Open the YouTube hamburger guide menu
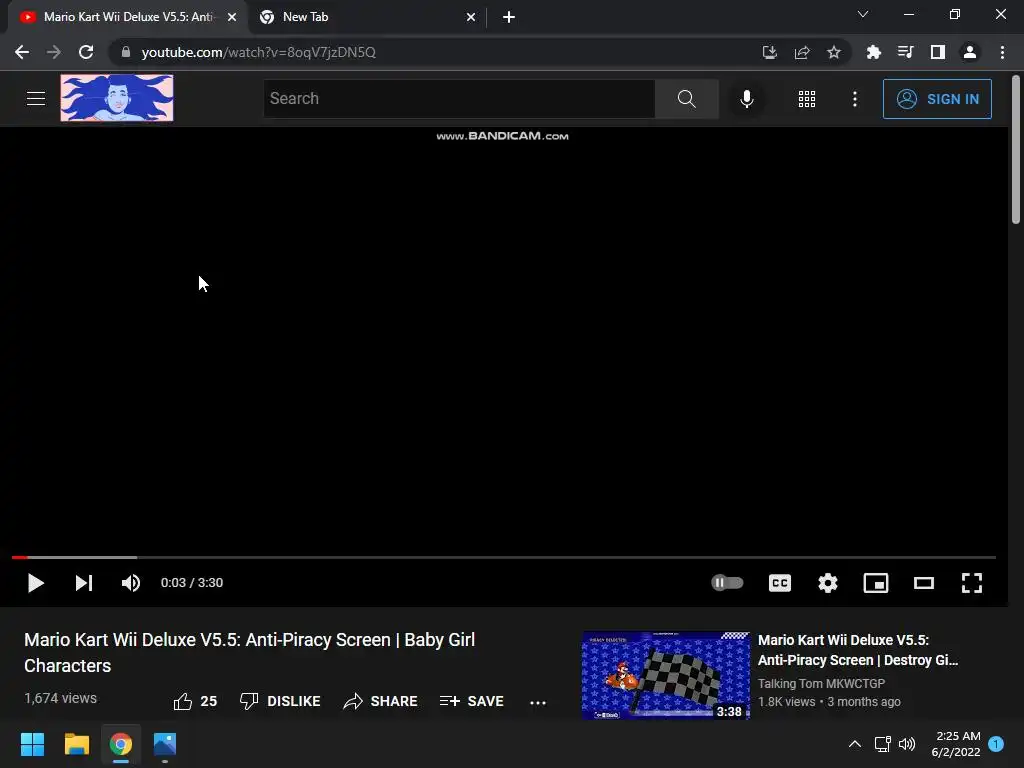The height and width of the screenshot is (768, 1024). (x=36, y=99)
